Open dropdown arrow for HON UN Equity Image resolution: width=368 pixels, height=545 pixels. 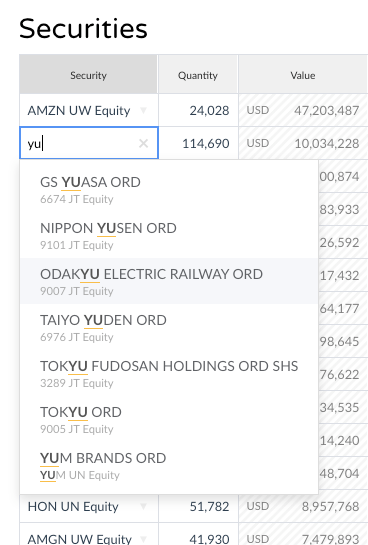click(x=143, y=506)
